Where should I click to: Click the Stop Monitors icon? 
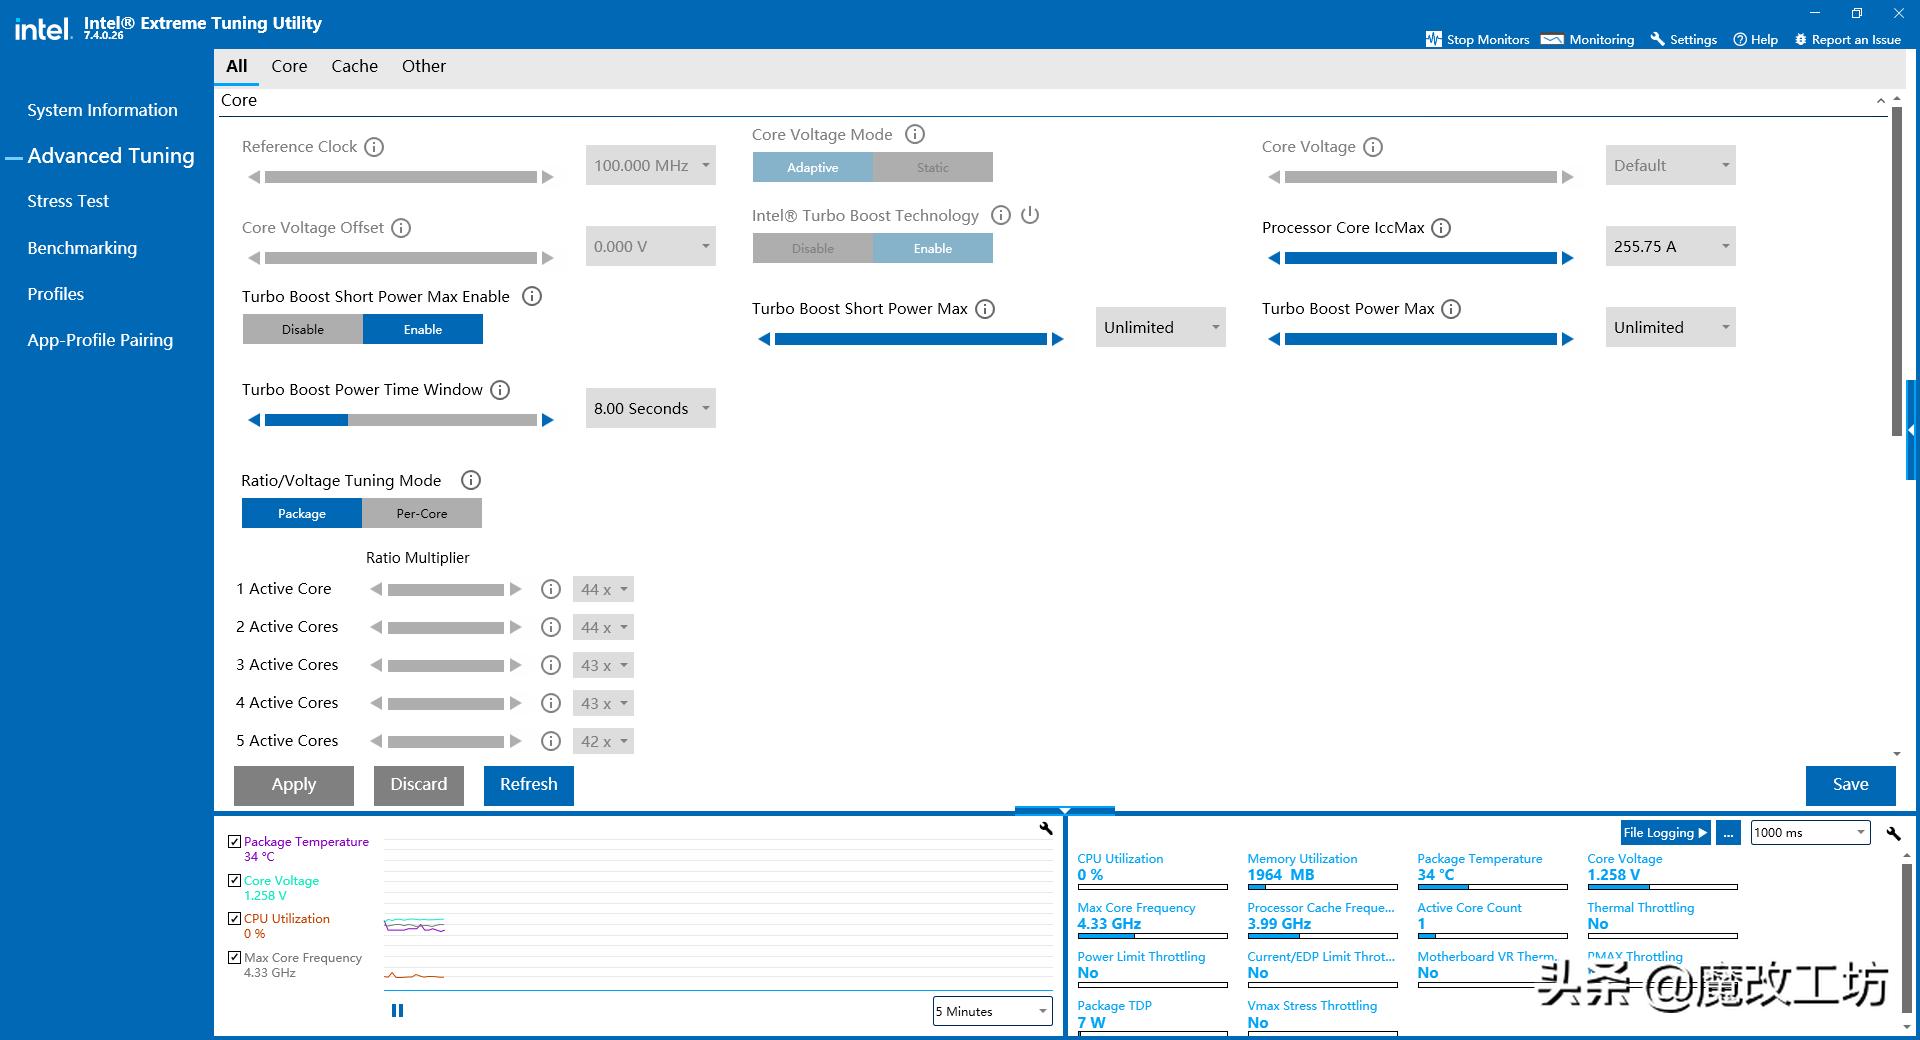pyautogui.click(x=1434, y=39)
